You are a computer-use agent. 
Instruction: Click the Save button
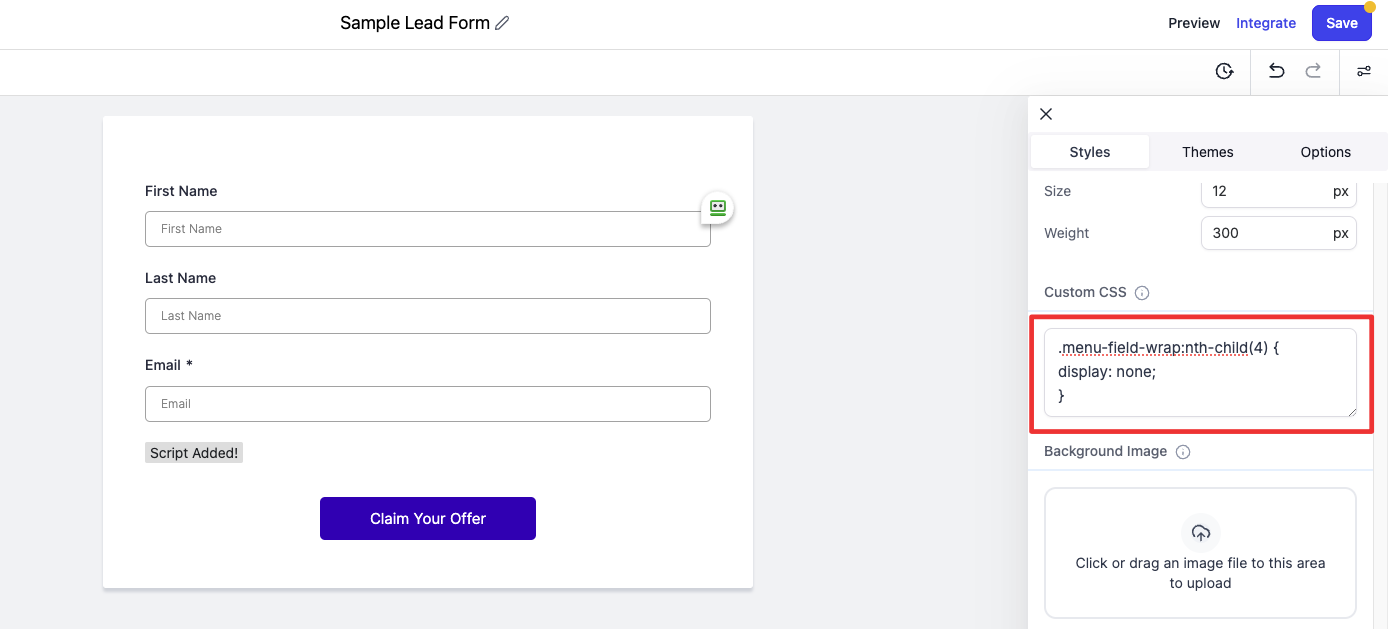click(1341, 23)
